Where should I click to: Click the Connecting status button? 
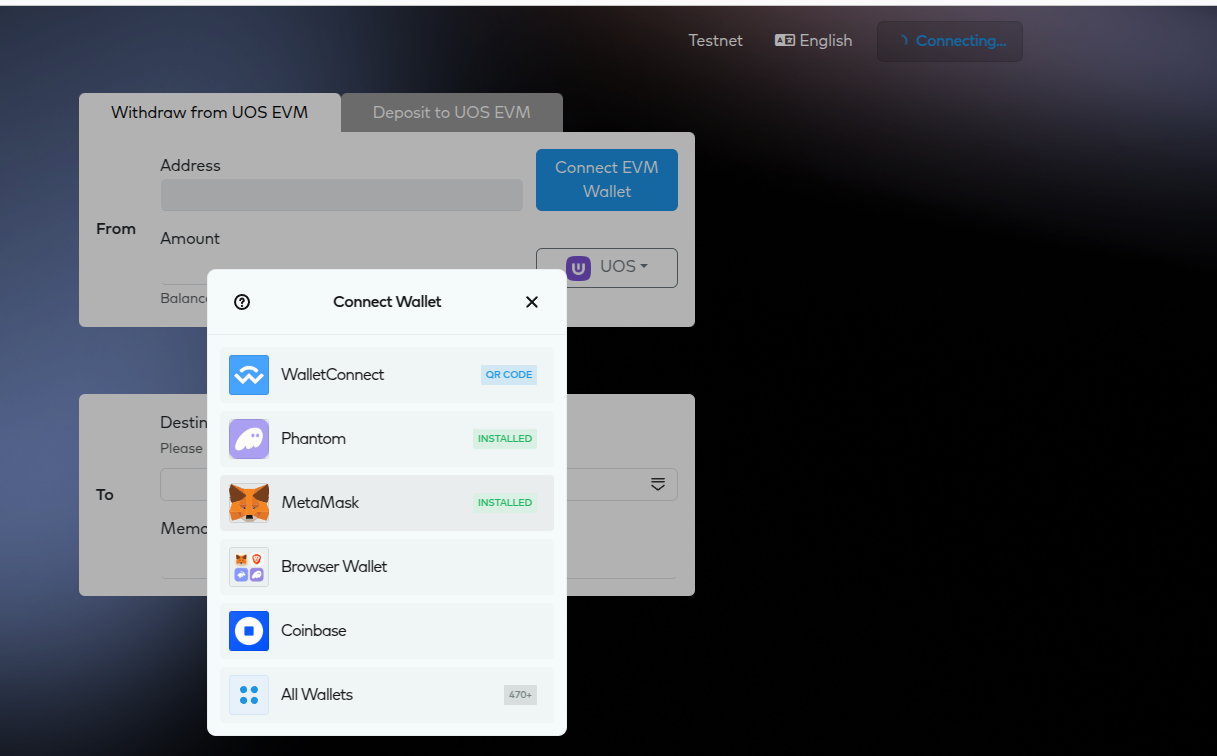coord(950,41)
